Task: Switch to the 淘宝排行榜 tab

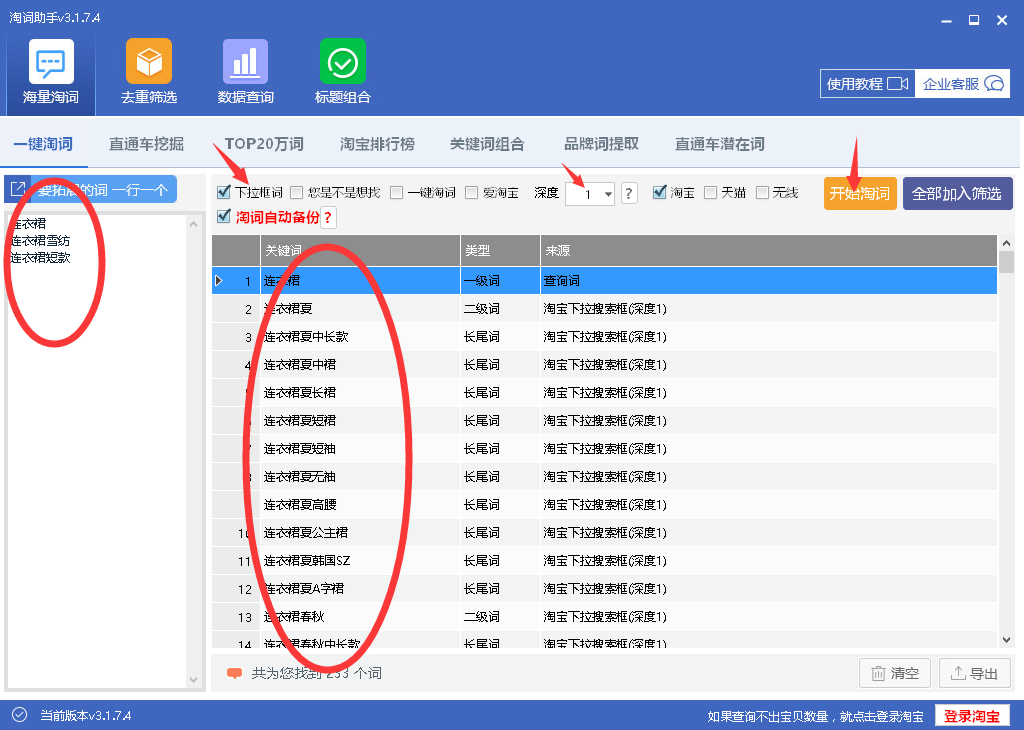Action: (377, 144)
